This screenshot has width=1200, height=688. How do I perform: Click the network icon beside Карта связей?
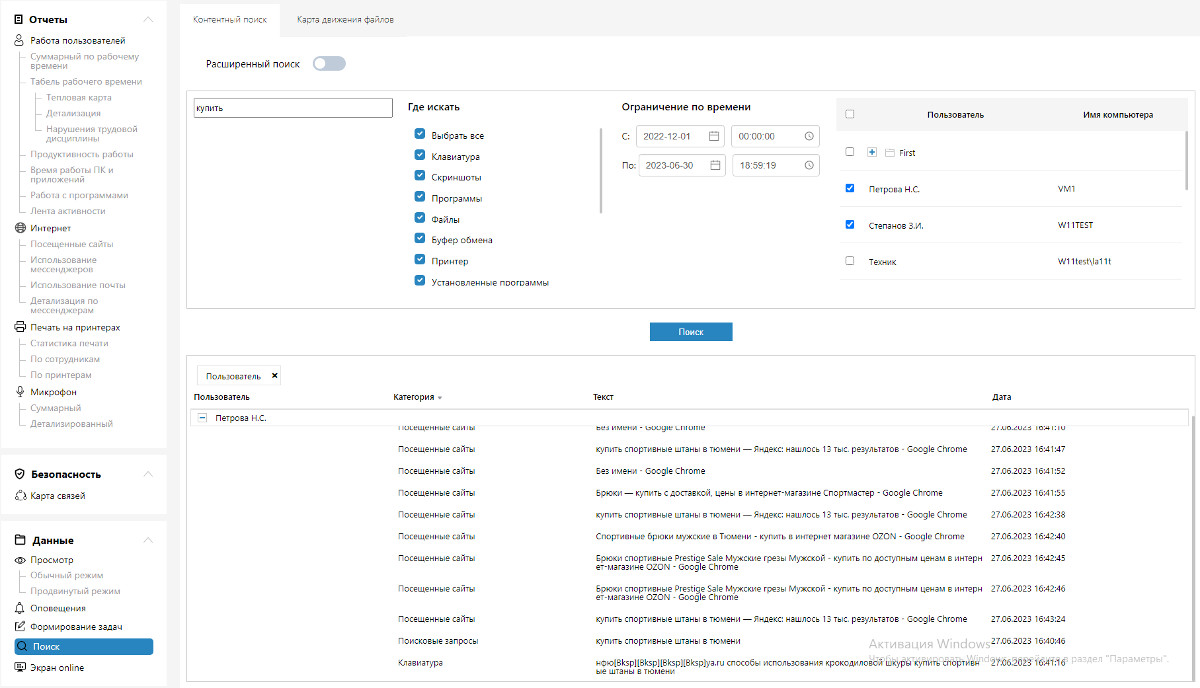19,496
